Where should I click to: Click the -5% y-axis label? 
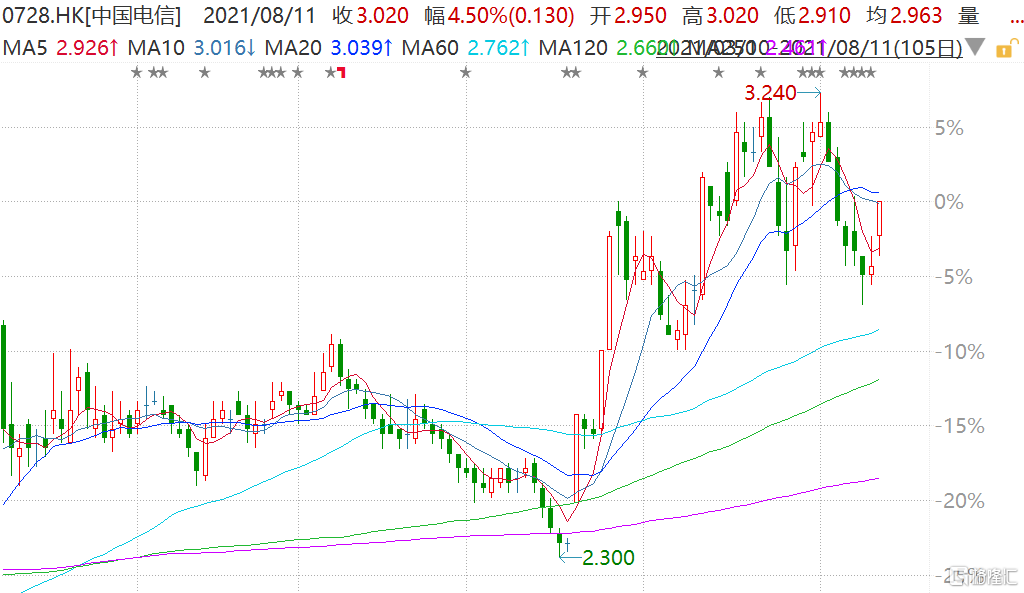pyautogui.click(x=953, y=277)
